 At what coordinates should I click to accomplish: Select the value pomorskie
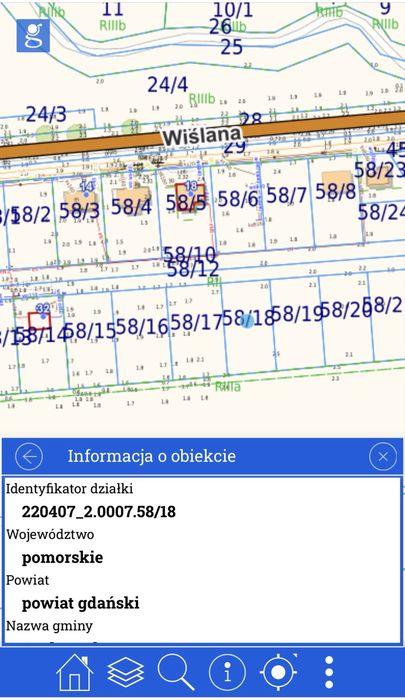point(63,558)
